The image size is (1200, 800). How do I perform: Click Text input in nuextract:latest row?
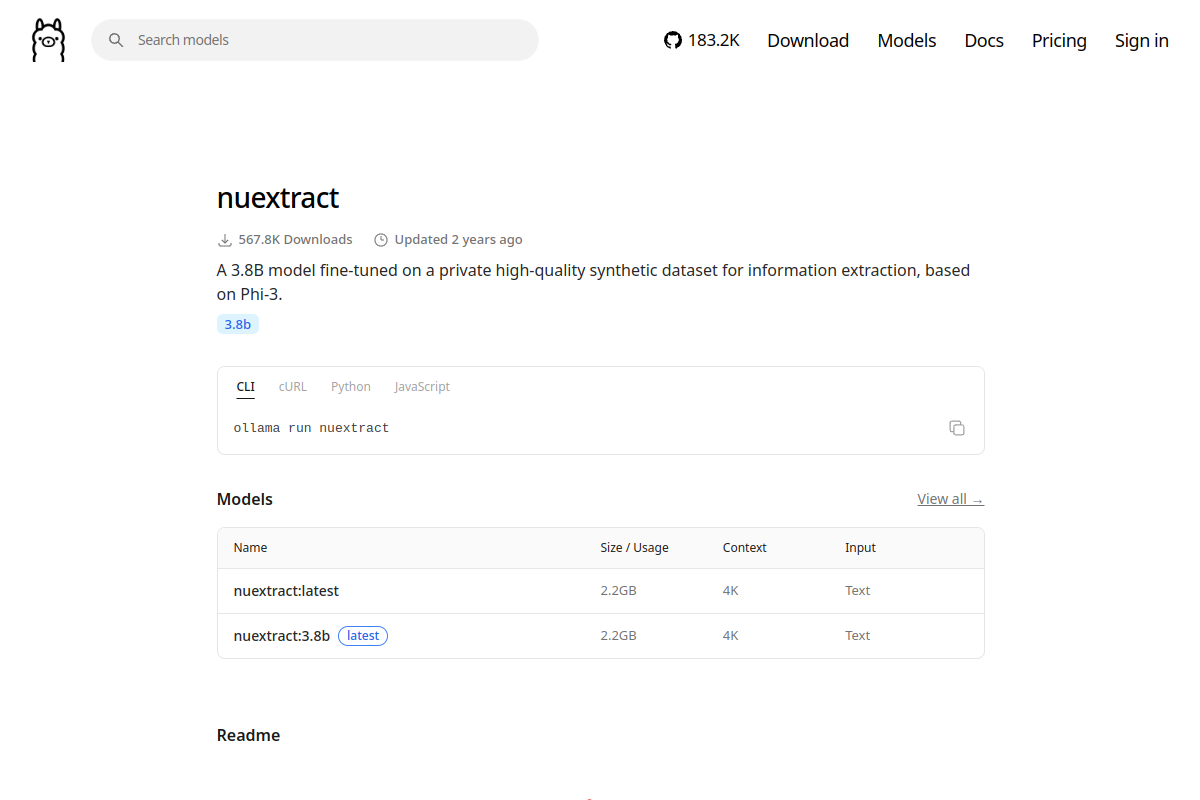click(857, 591)
